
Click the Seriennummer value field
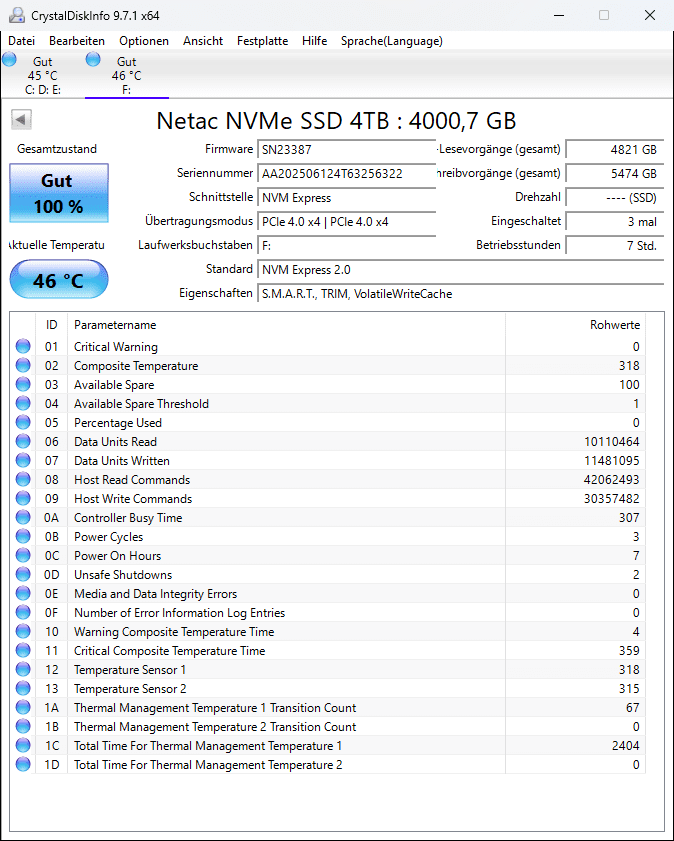click(x=346, y=174)
